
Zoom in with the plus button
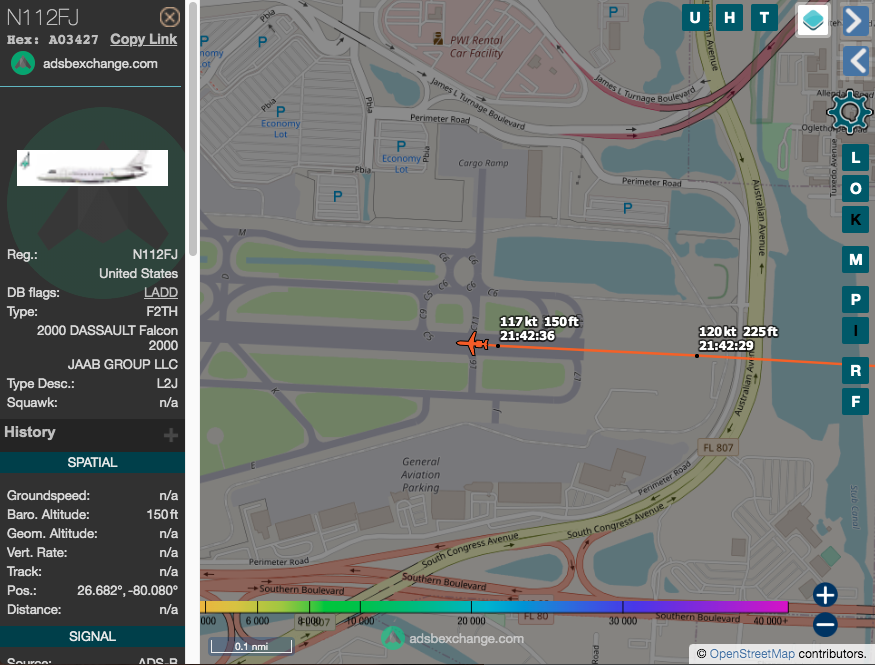(x=825, y=595)
